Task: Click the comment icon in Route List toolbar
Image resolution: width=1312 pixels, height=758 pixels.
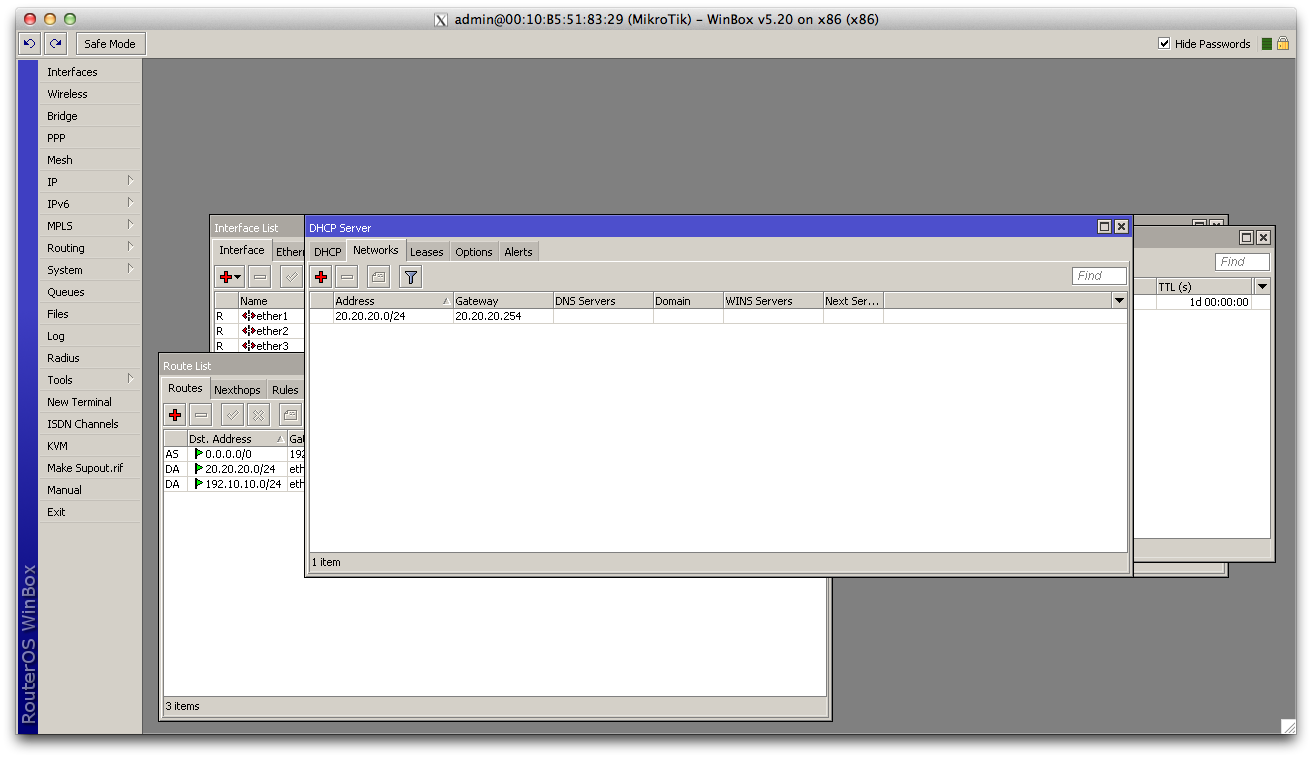Action: tap(290, 414)
